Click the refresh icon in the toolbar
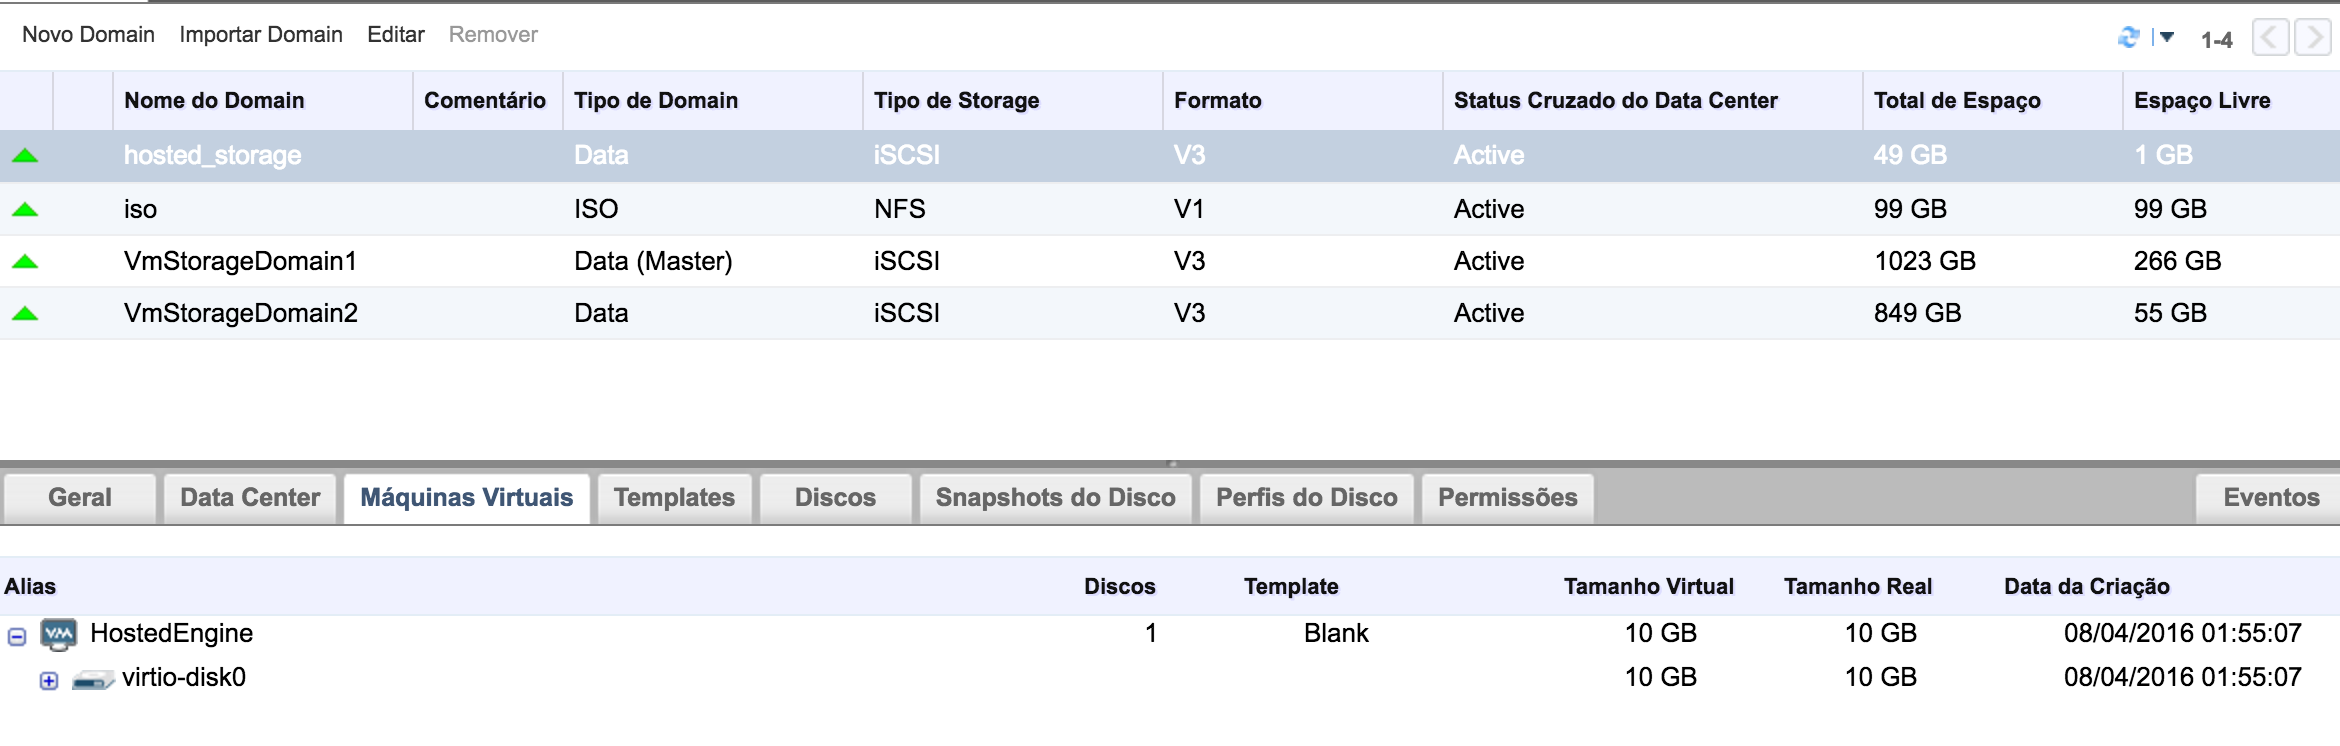Viewport: 2340px width, 746px height. (x=2128, y=37)
